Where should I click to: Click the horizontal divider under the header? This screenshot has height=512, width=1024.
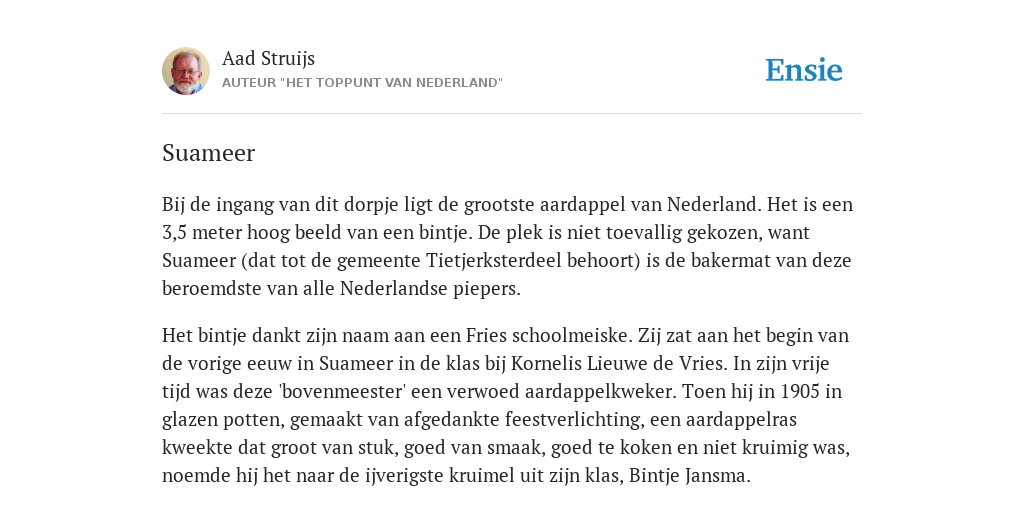(512, 114)
